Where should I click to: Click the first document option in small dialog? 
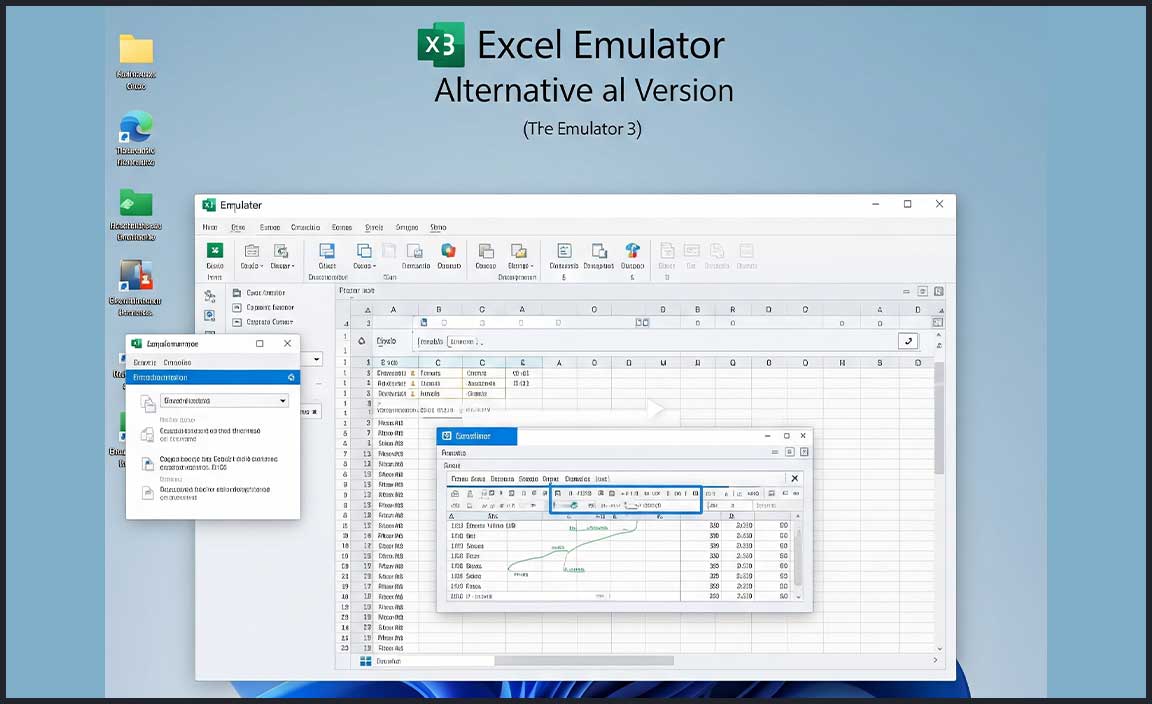tap(210, 434)
